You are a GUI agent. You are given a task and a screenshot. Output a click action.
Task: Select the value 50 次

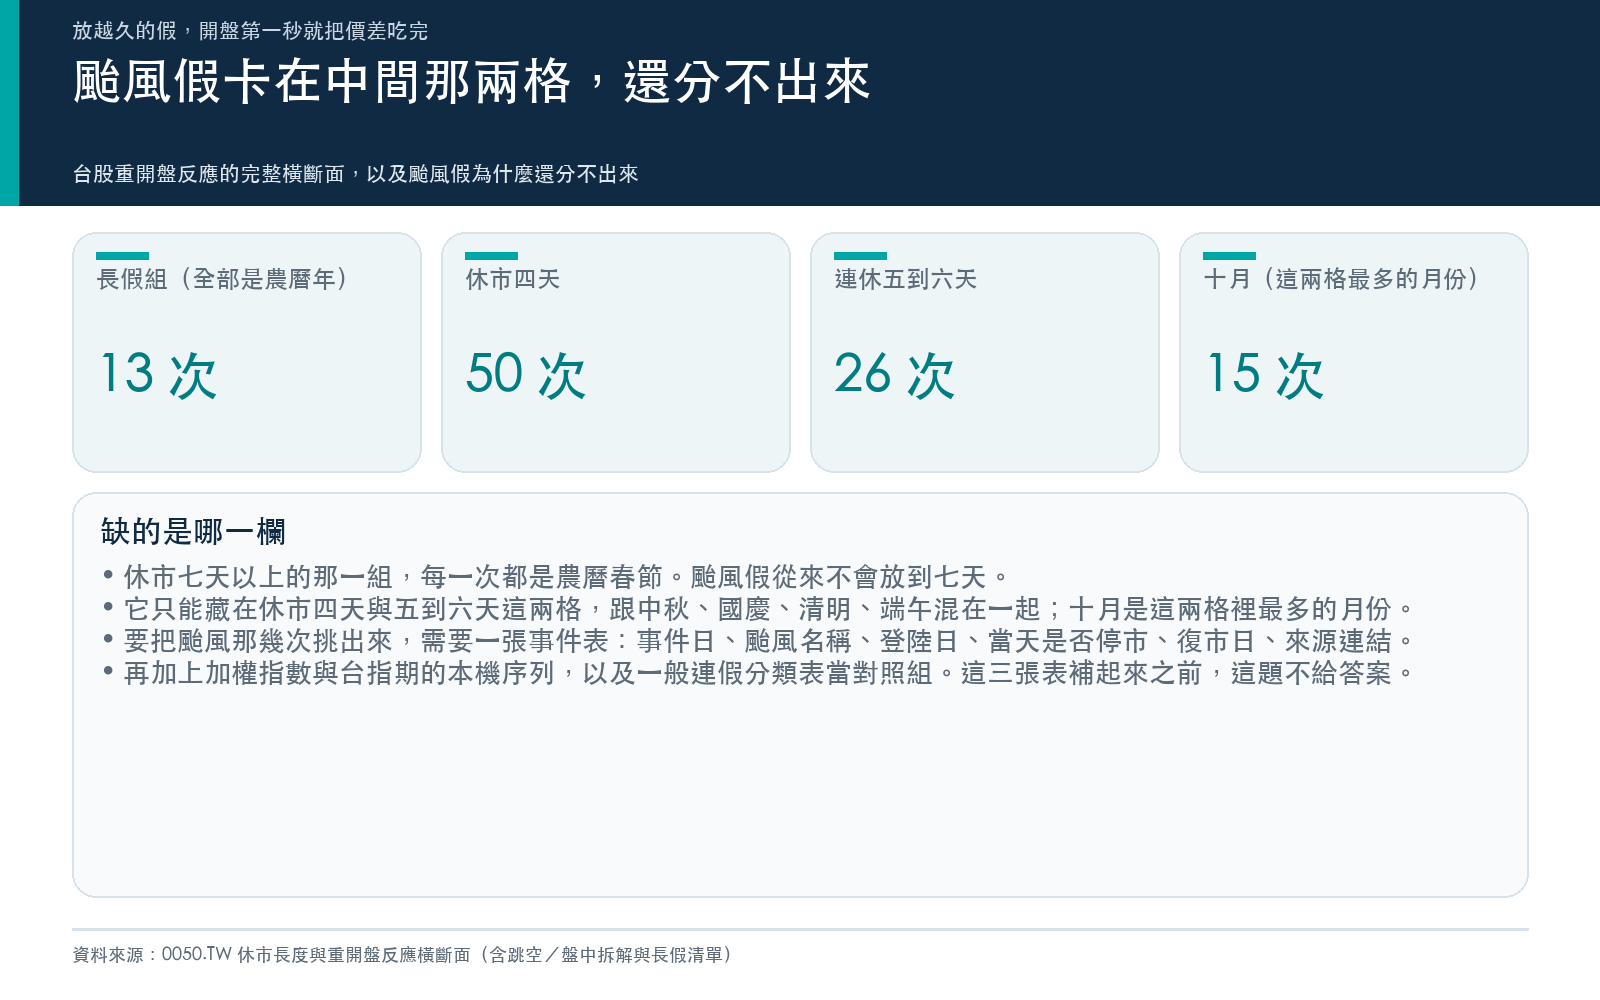[x=526, y=375]
